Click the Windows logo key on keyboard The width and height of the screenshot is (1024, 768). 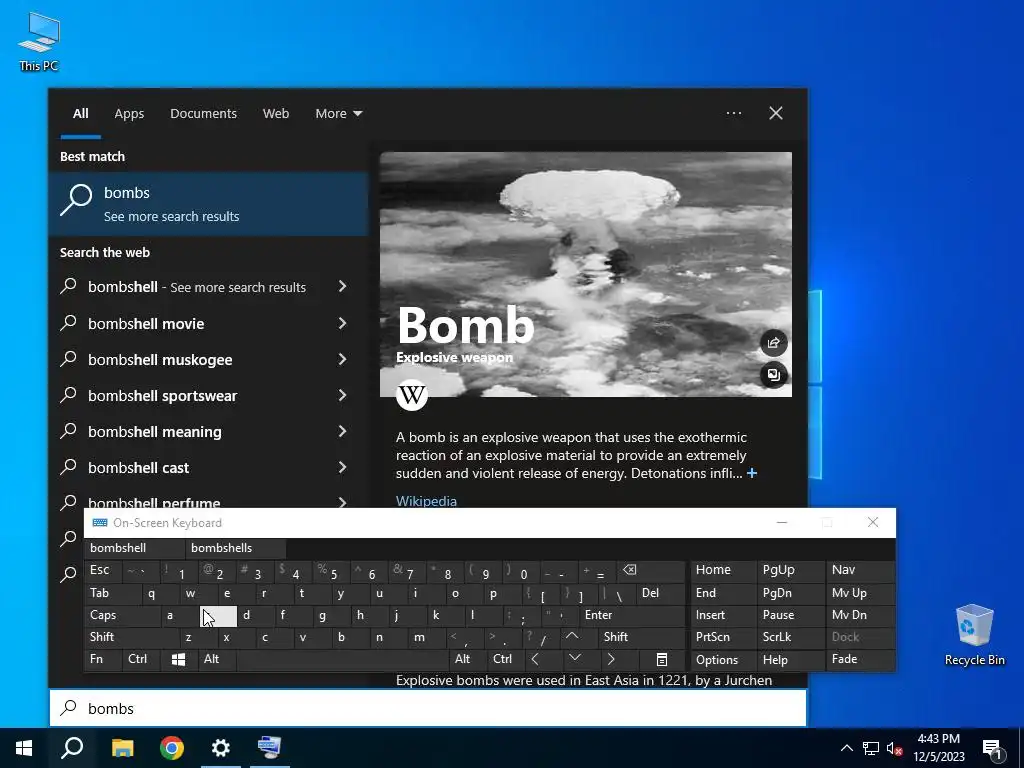[178, 660]
